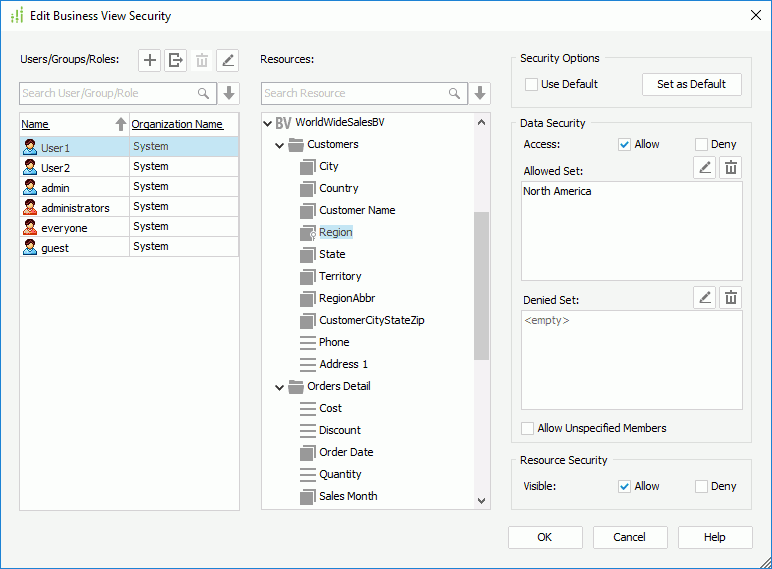Collapse the Orders Detail folder
The width and height of the screenshot is (772, 569).
[x=280, y=387]
